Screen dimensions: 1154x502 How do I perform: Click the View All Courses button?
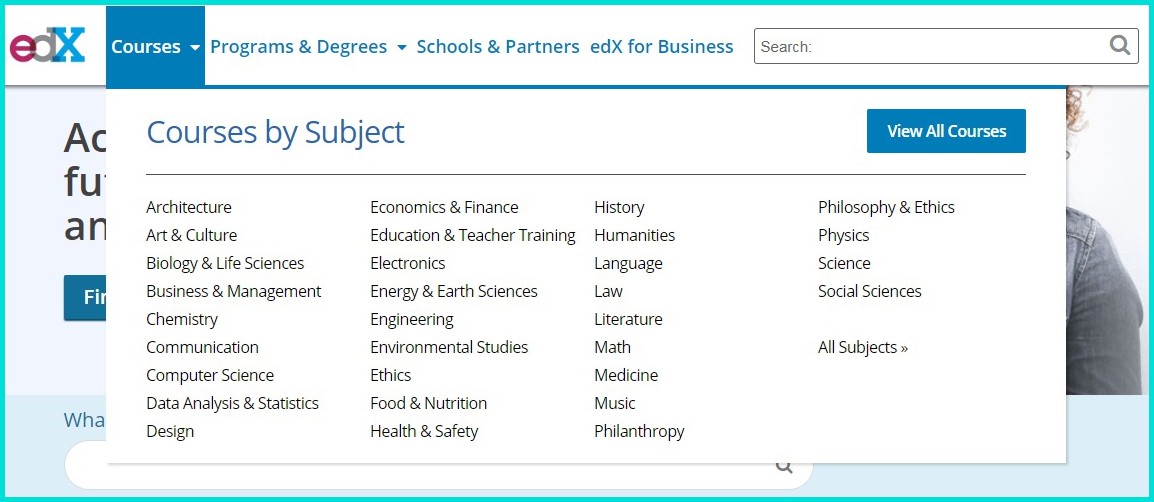[x=946, y=131]
